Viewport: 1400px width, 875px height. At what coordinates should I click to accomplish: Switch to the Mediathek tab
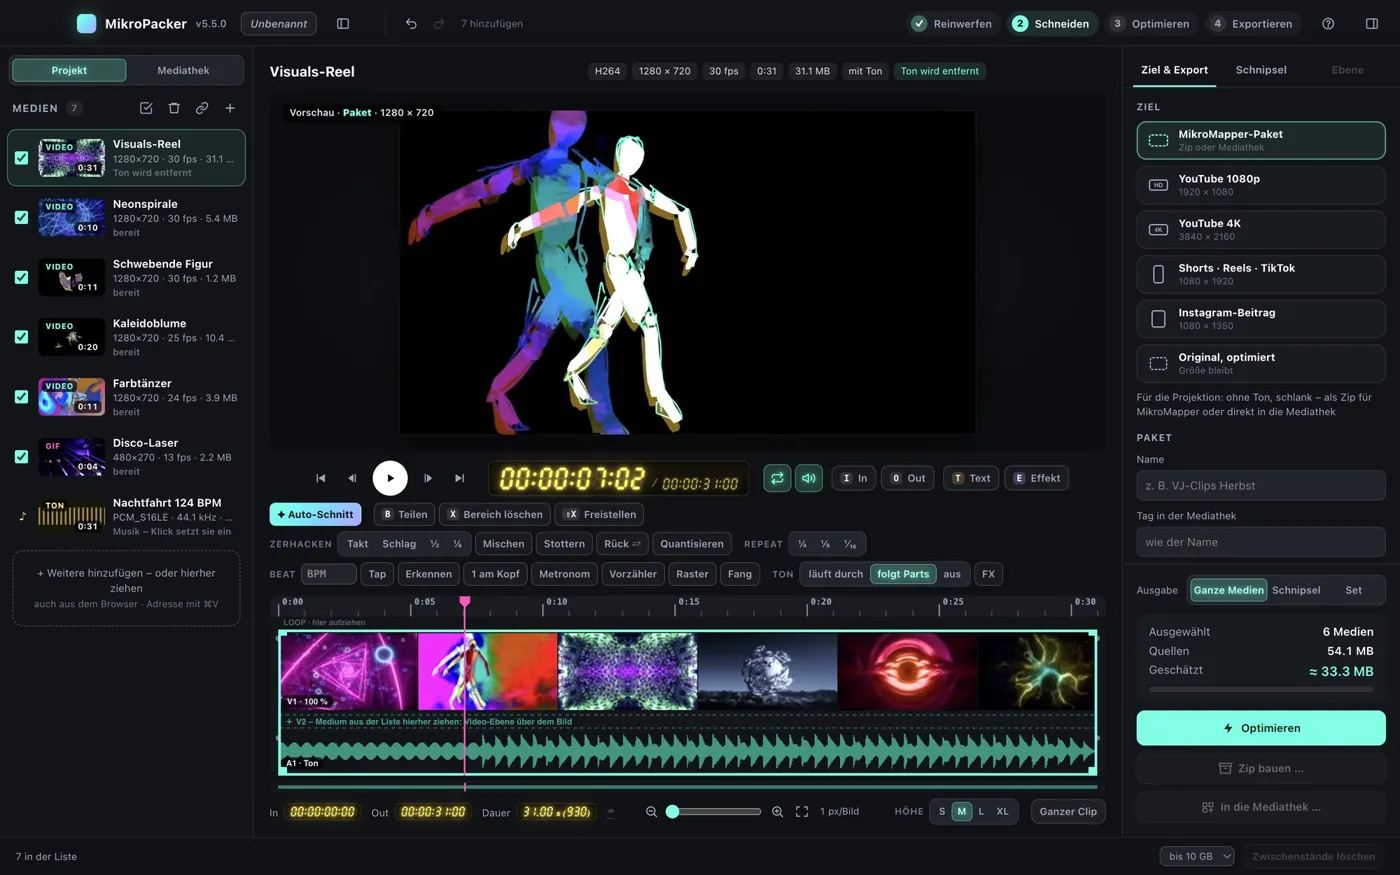[184, 71]
